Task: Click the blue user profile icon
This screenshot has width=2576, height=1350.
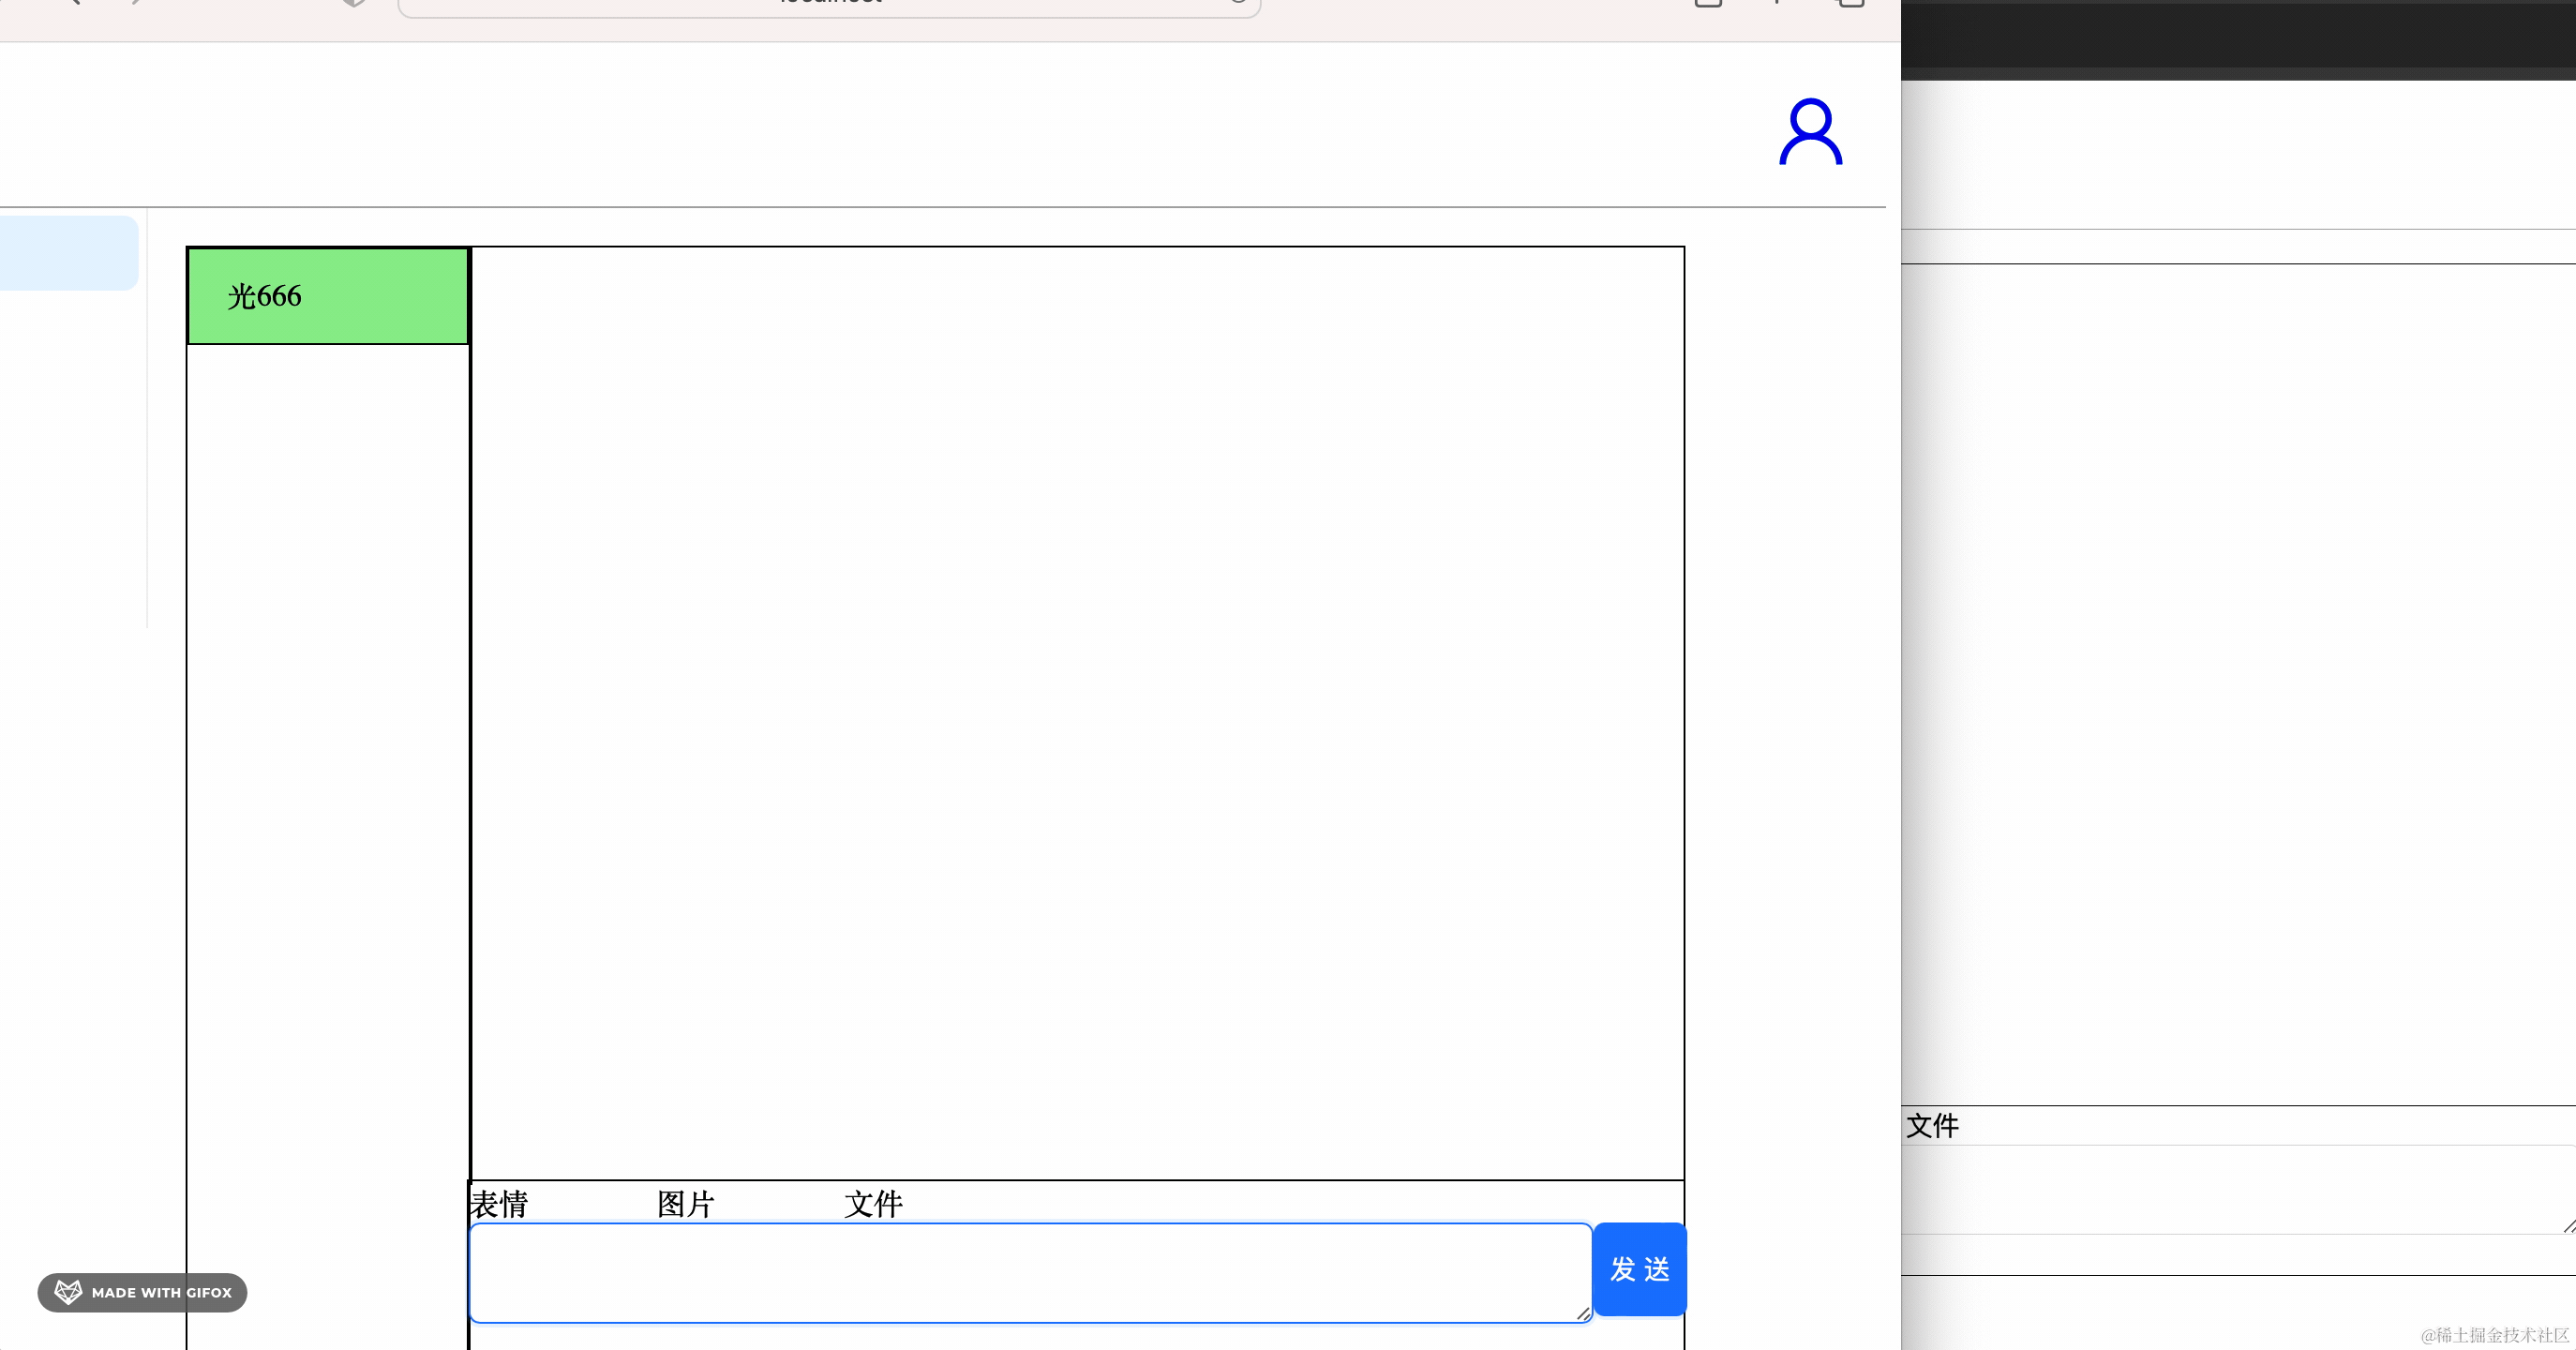Action: point(1810,132)
